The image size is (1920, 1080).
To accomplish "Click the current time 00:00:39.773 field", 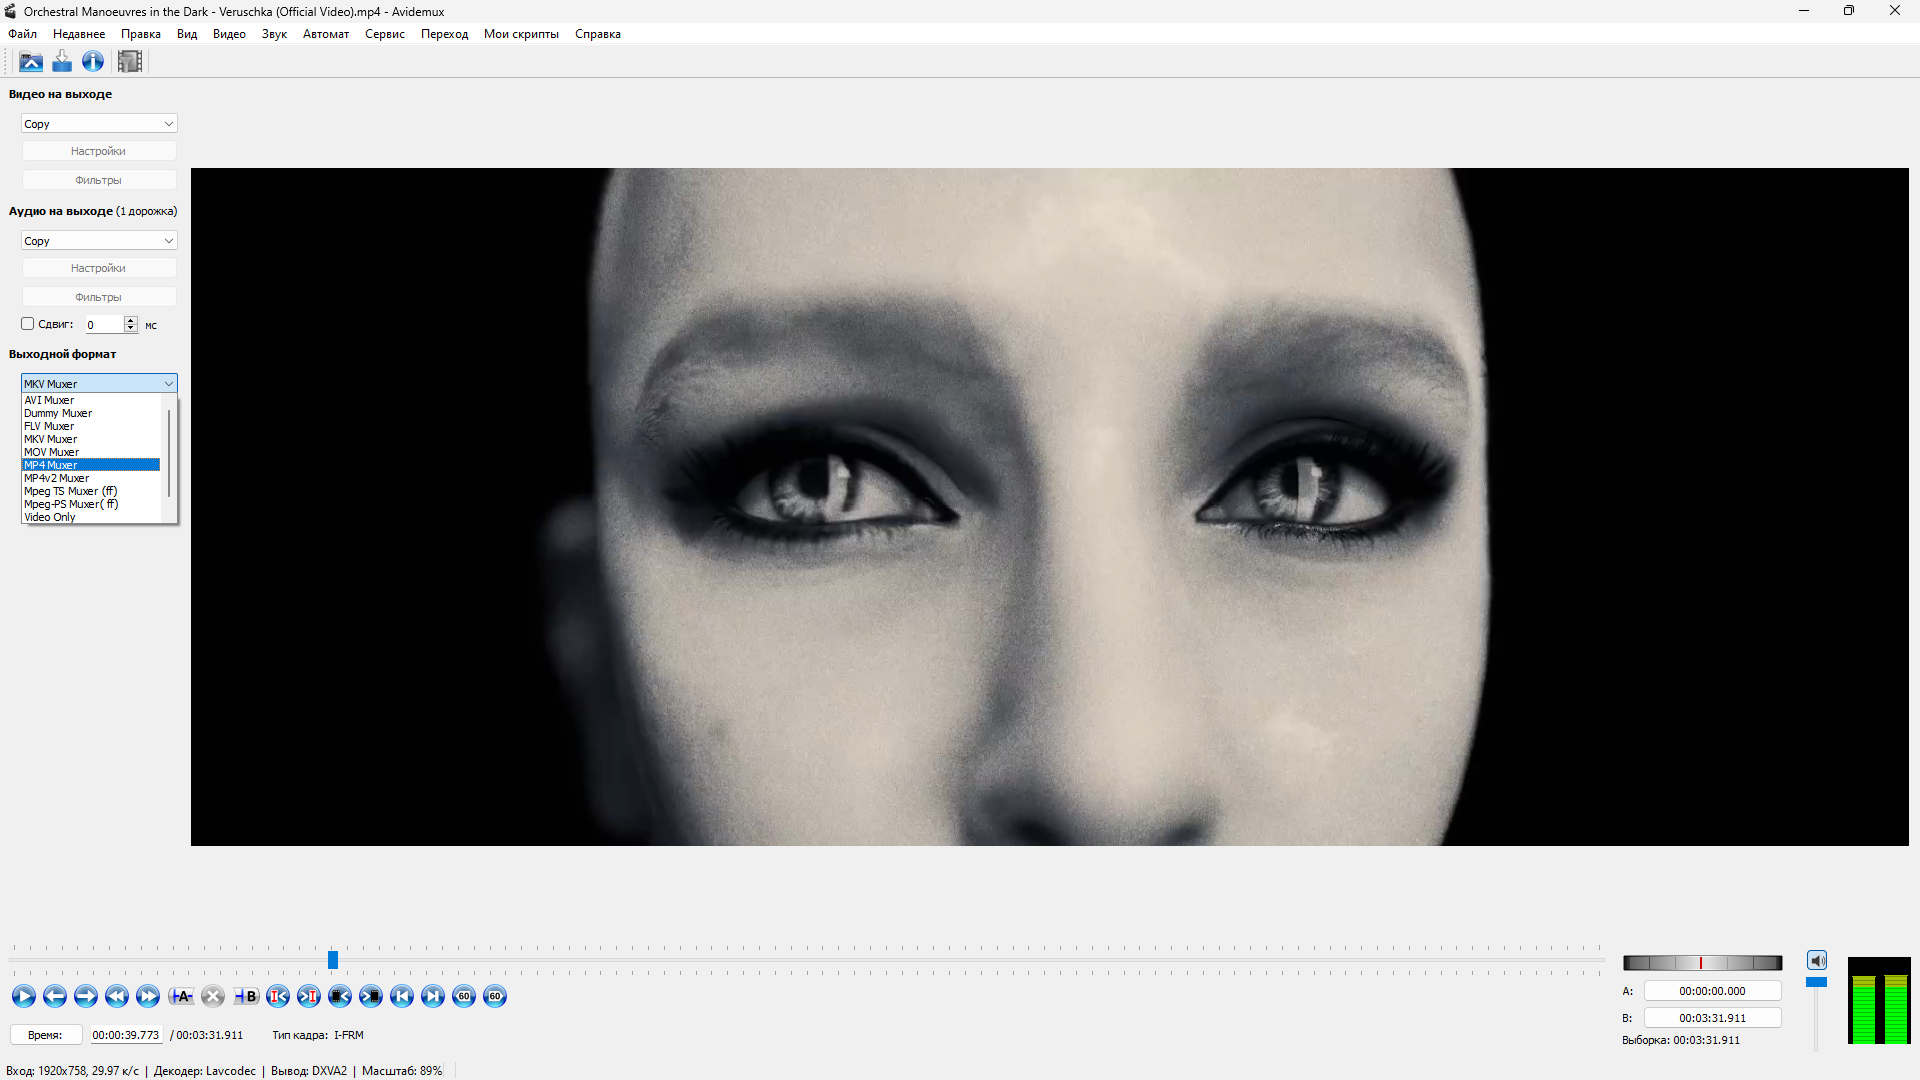I will [x=126, y=1035].
